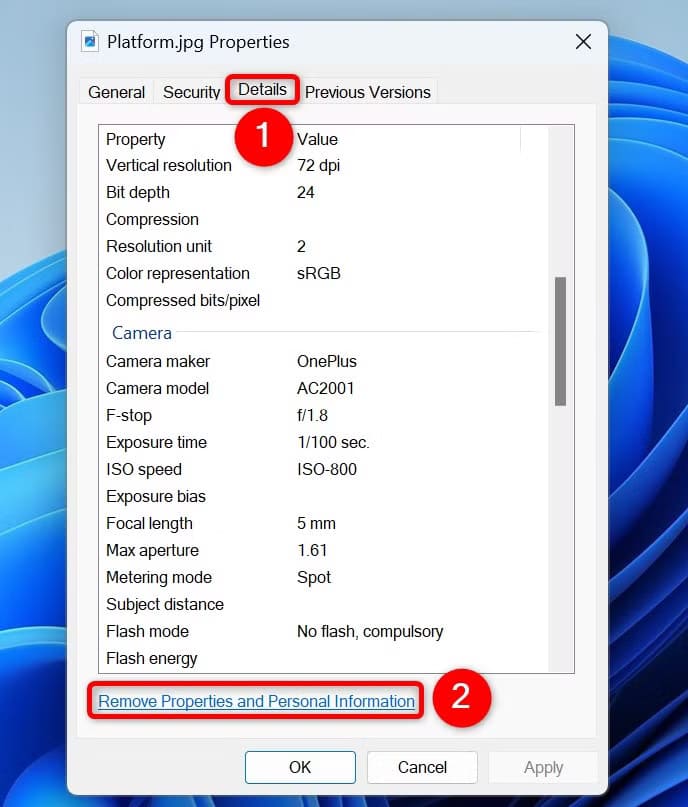688x807 pixels.
Task: Select the ISO speed property
Action: pos(144,469)
